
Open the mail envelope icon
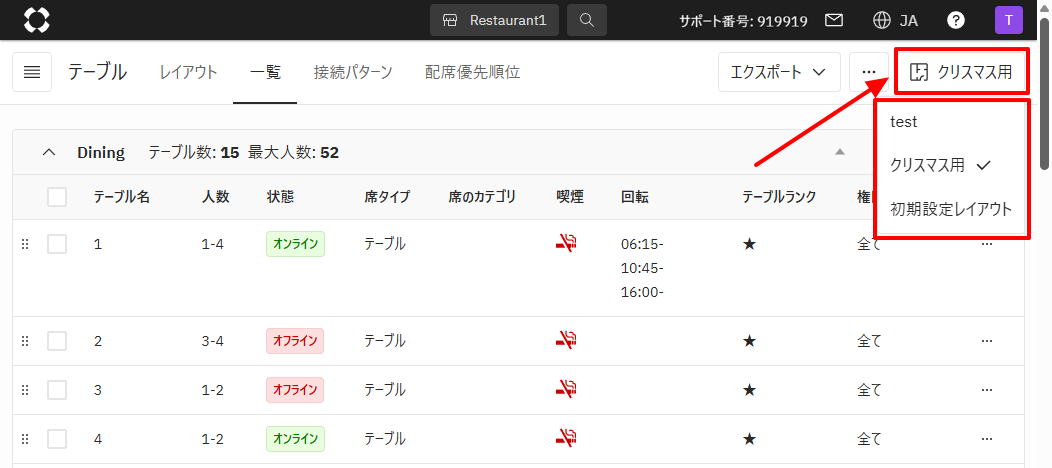[834, 20]
